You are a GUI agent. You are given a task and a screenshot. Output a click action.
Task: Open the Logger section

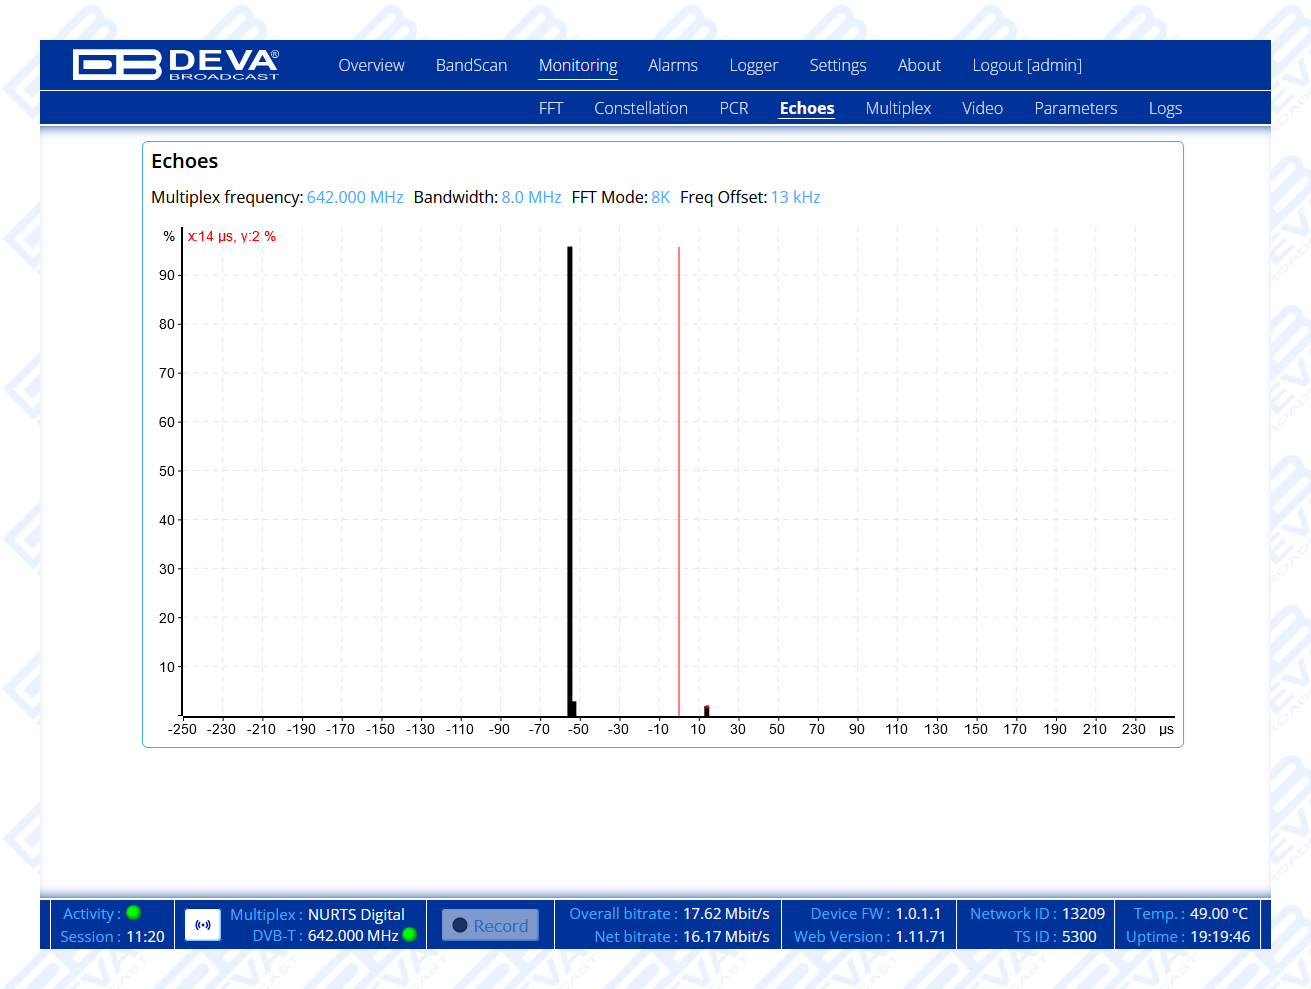[753, 65]
